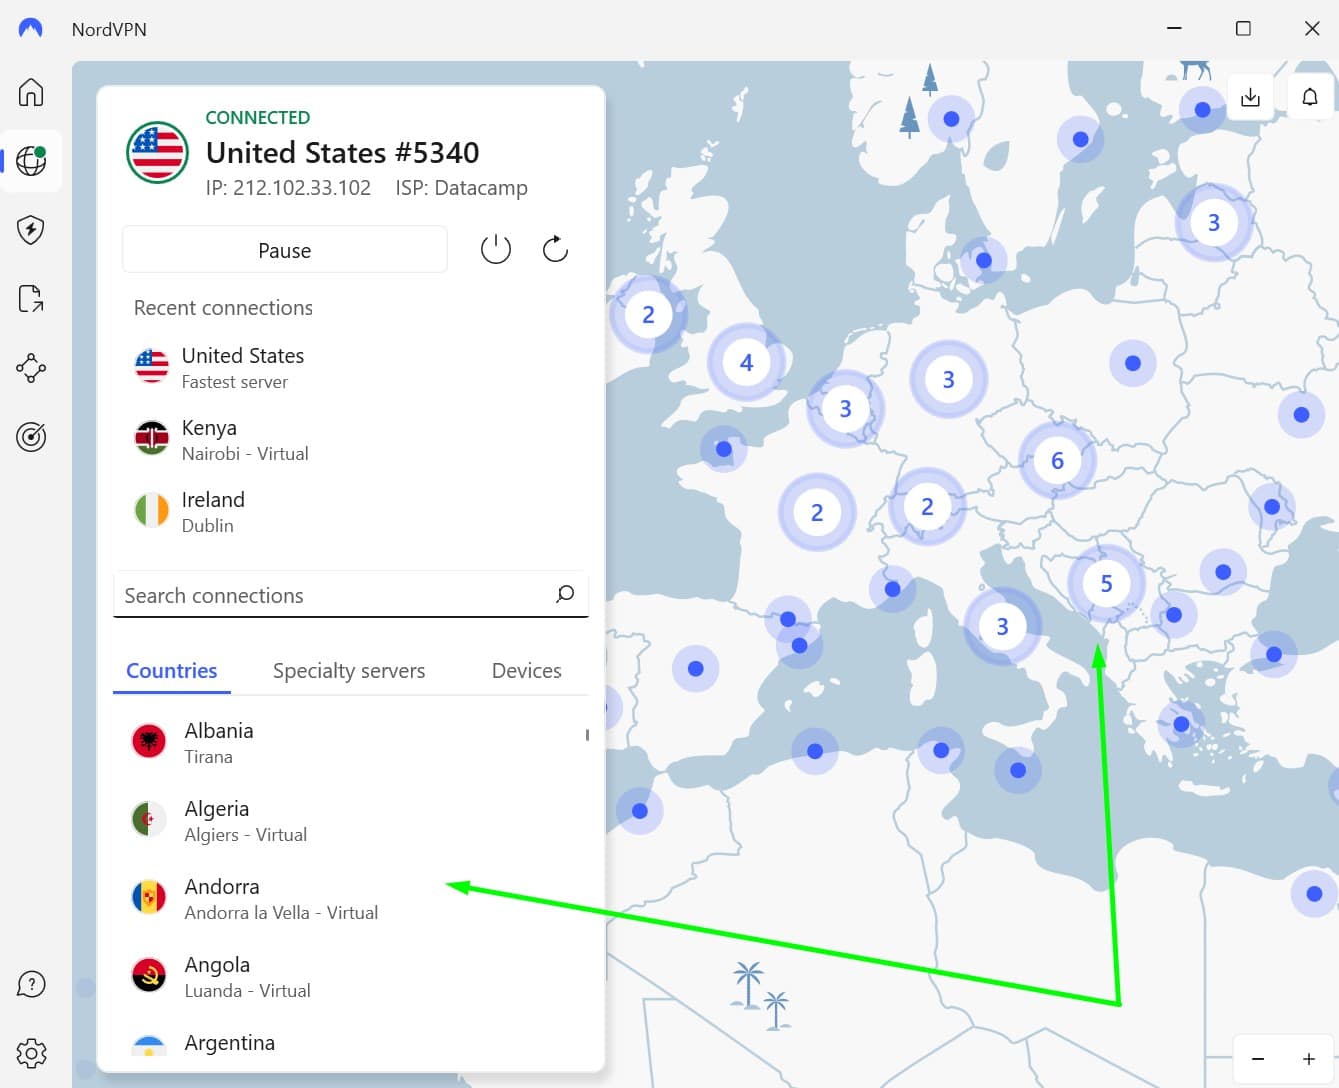Screen dimensions: 1339x1088
Task: Open the file sharing sidebar icon
Action: pos(31,299)
